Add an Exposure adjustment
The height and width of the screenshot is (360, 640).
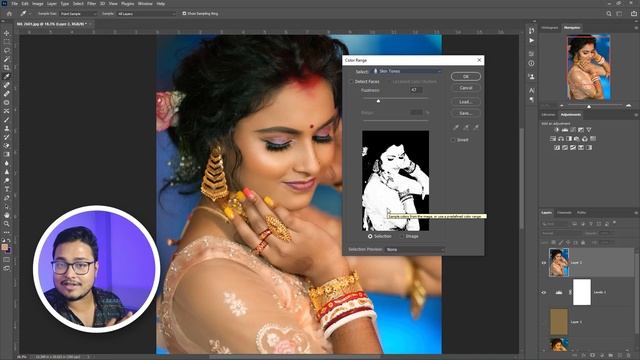581,130
